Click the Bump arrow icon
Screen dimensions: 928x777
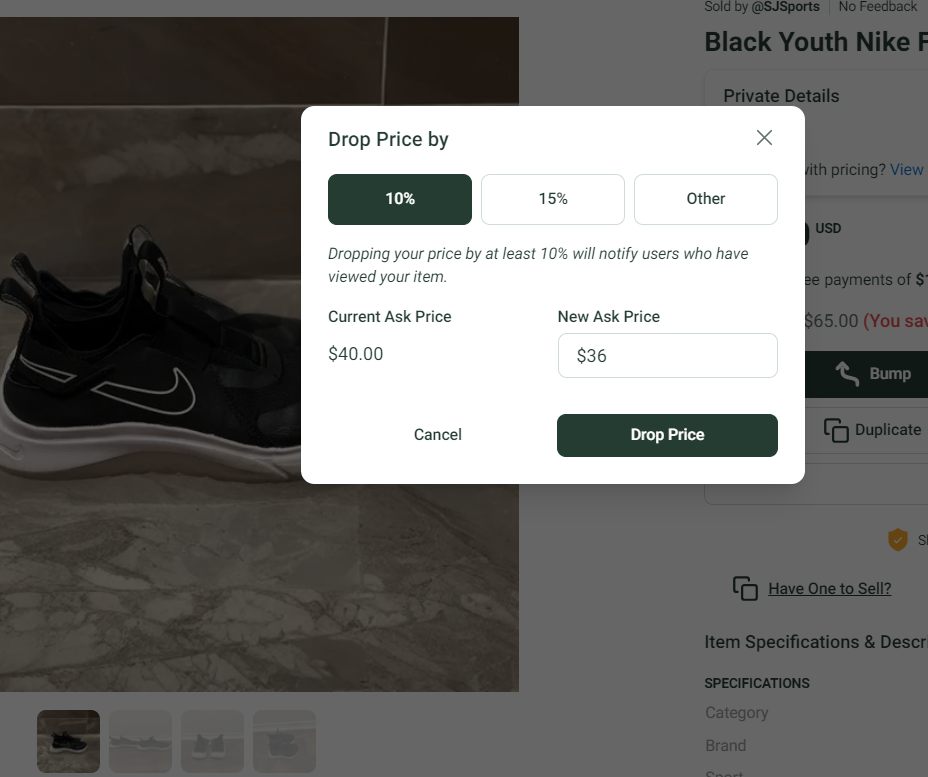[847, 374]
